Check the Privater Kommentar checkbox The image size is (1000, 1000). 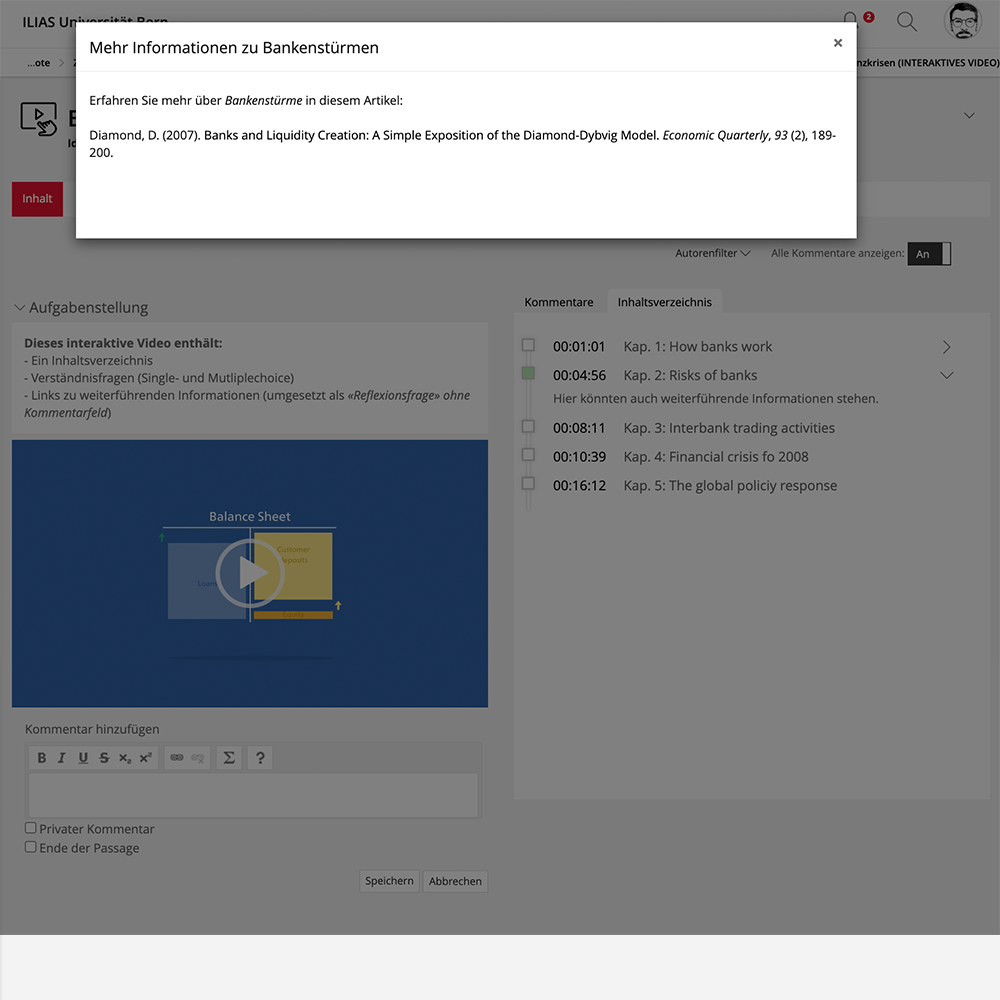tap(31, 828)
